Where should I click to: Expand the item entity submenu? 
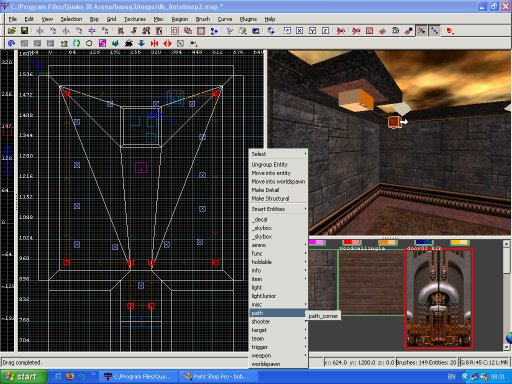tap(278, 279)
